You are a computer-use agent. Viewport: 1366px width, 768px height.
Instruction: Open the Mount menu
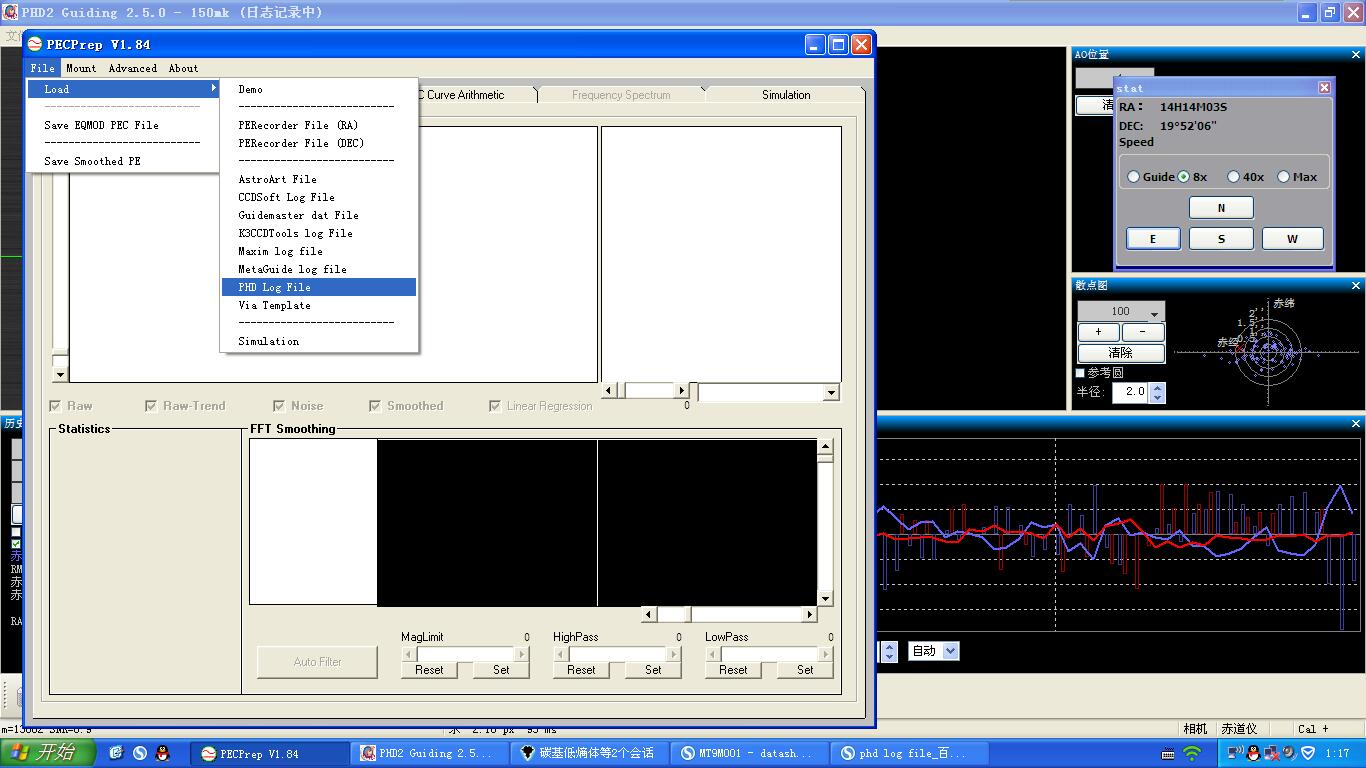point(81,68)
